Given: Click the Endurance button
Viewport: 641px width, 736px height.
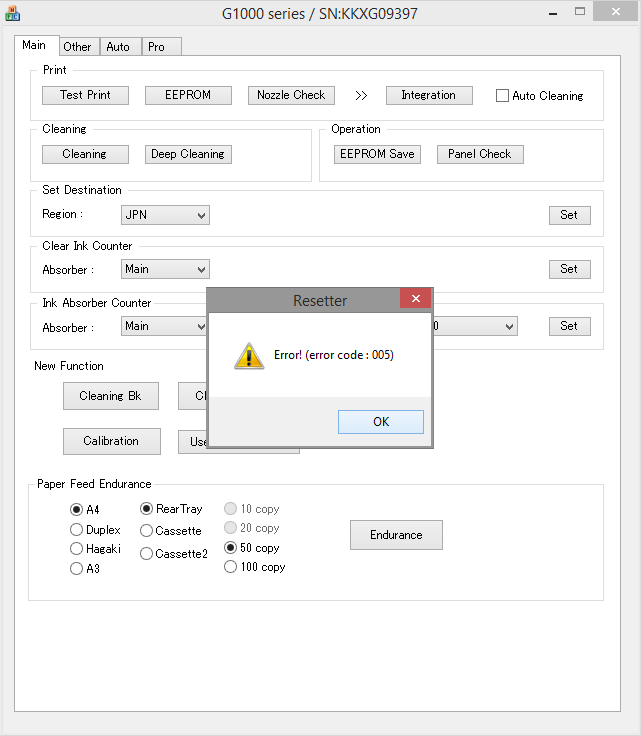Looking at the screenshot, I should pyautogui.click(x=396, y=535).
